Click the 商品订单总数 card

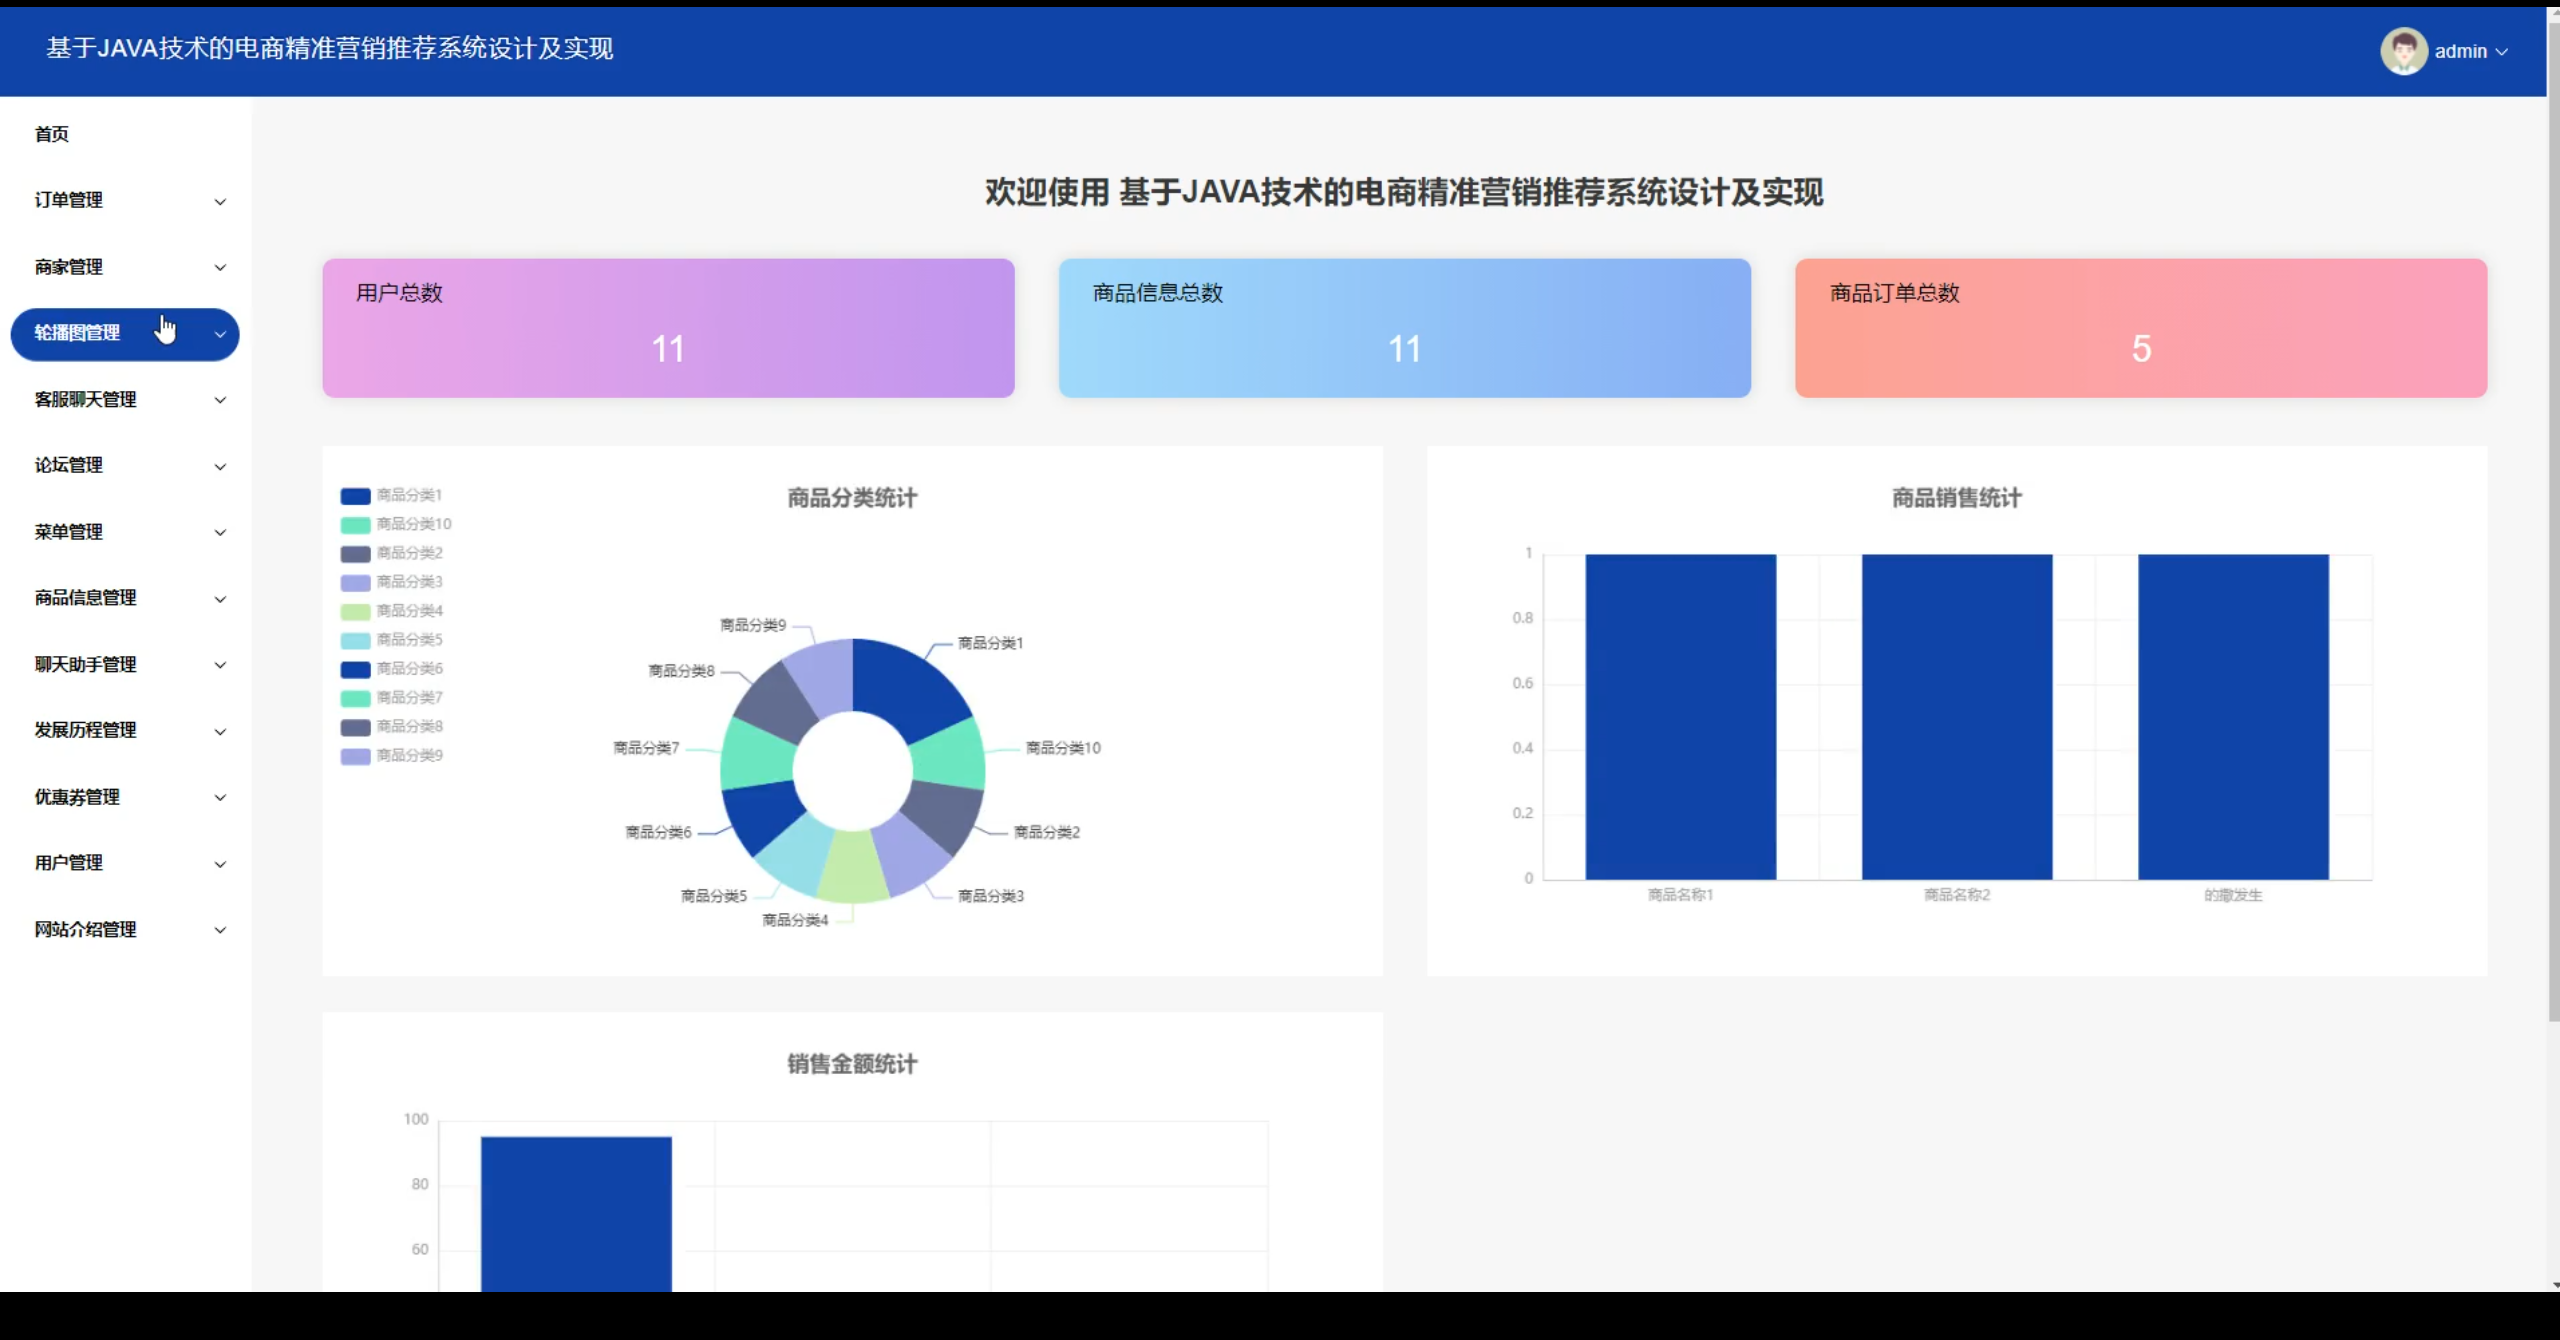[2140, 328]
